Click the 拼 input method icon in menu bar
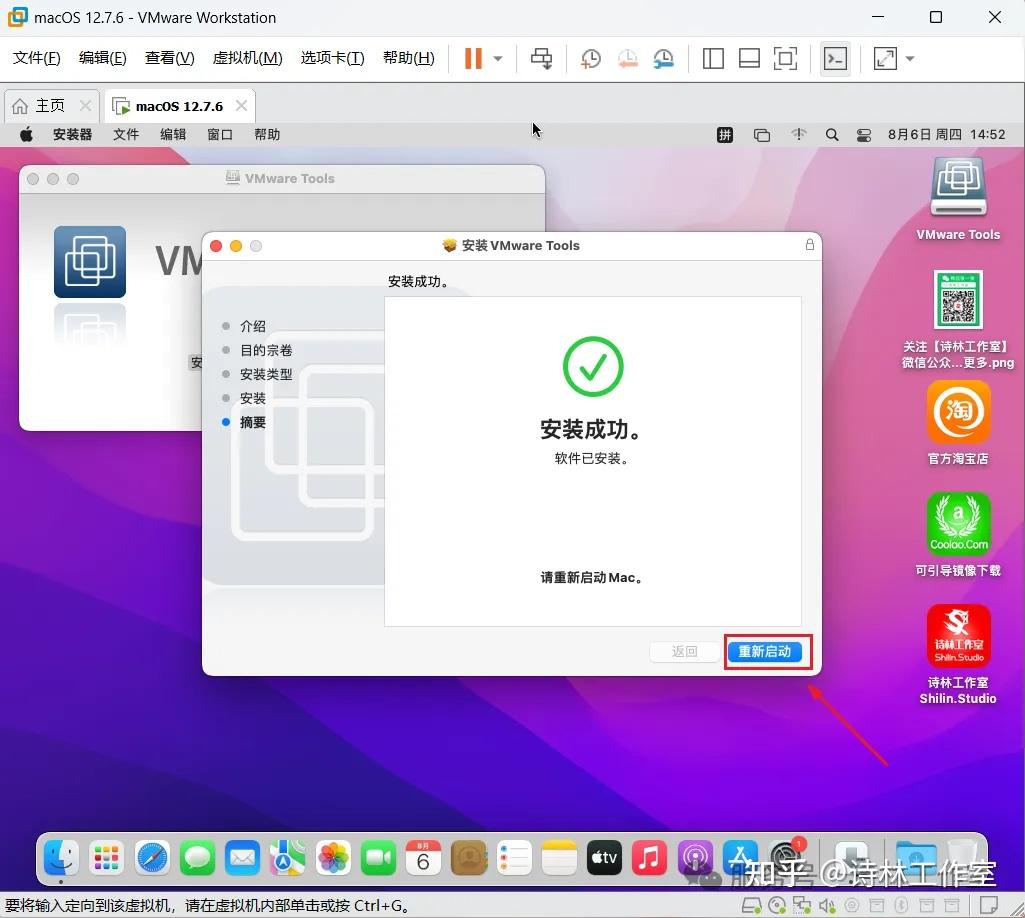Image resolution: width=1025 pixels, height=918 pixels. click(x=725, y=135)
